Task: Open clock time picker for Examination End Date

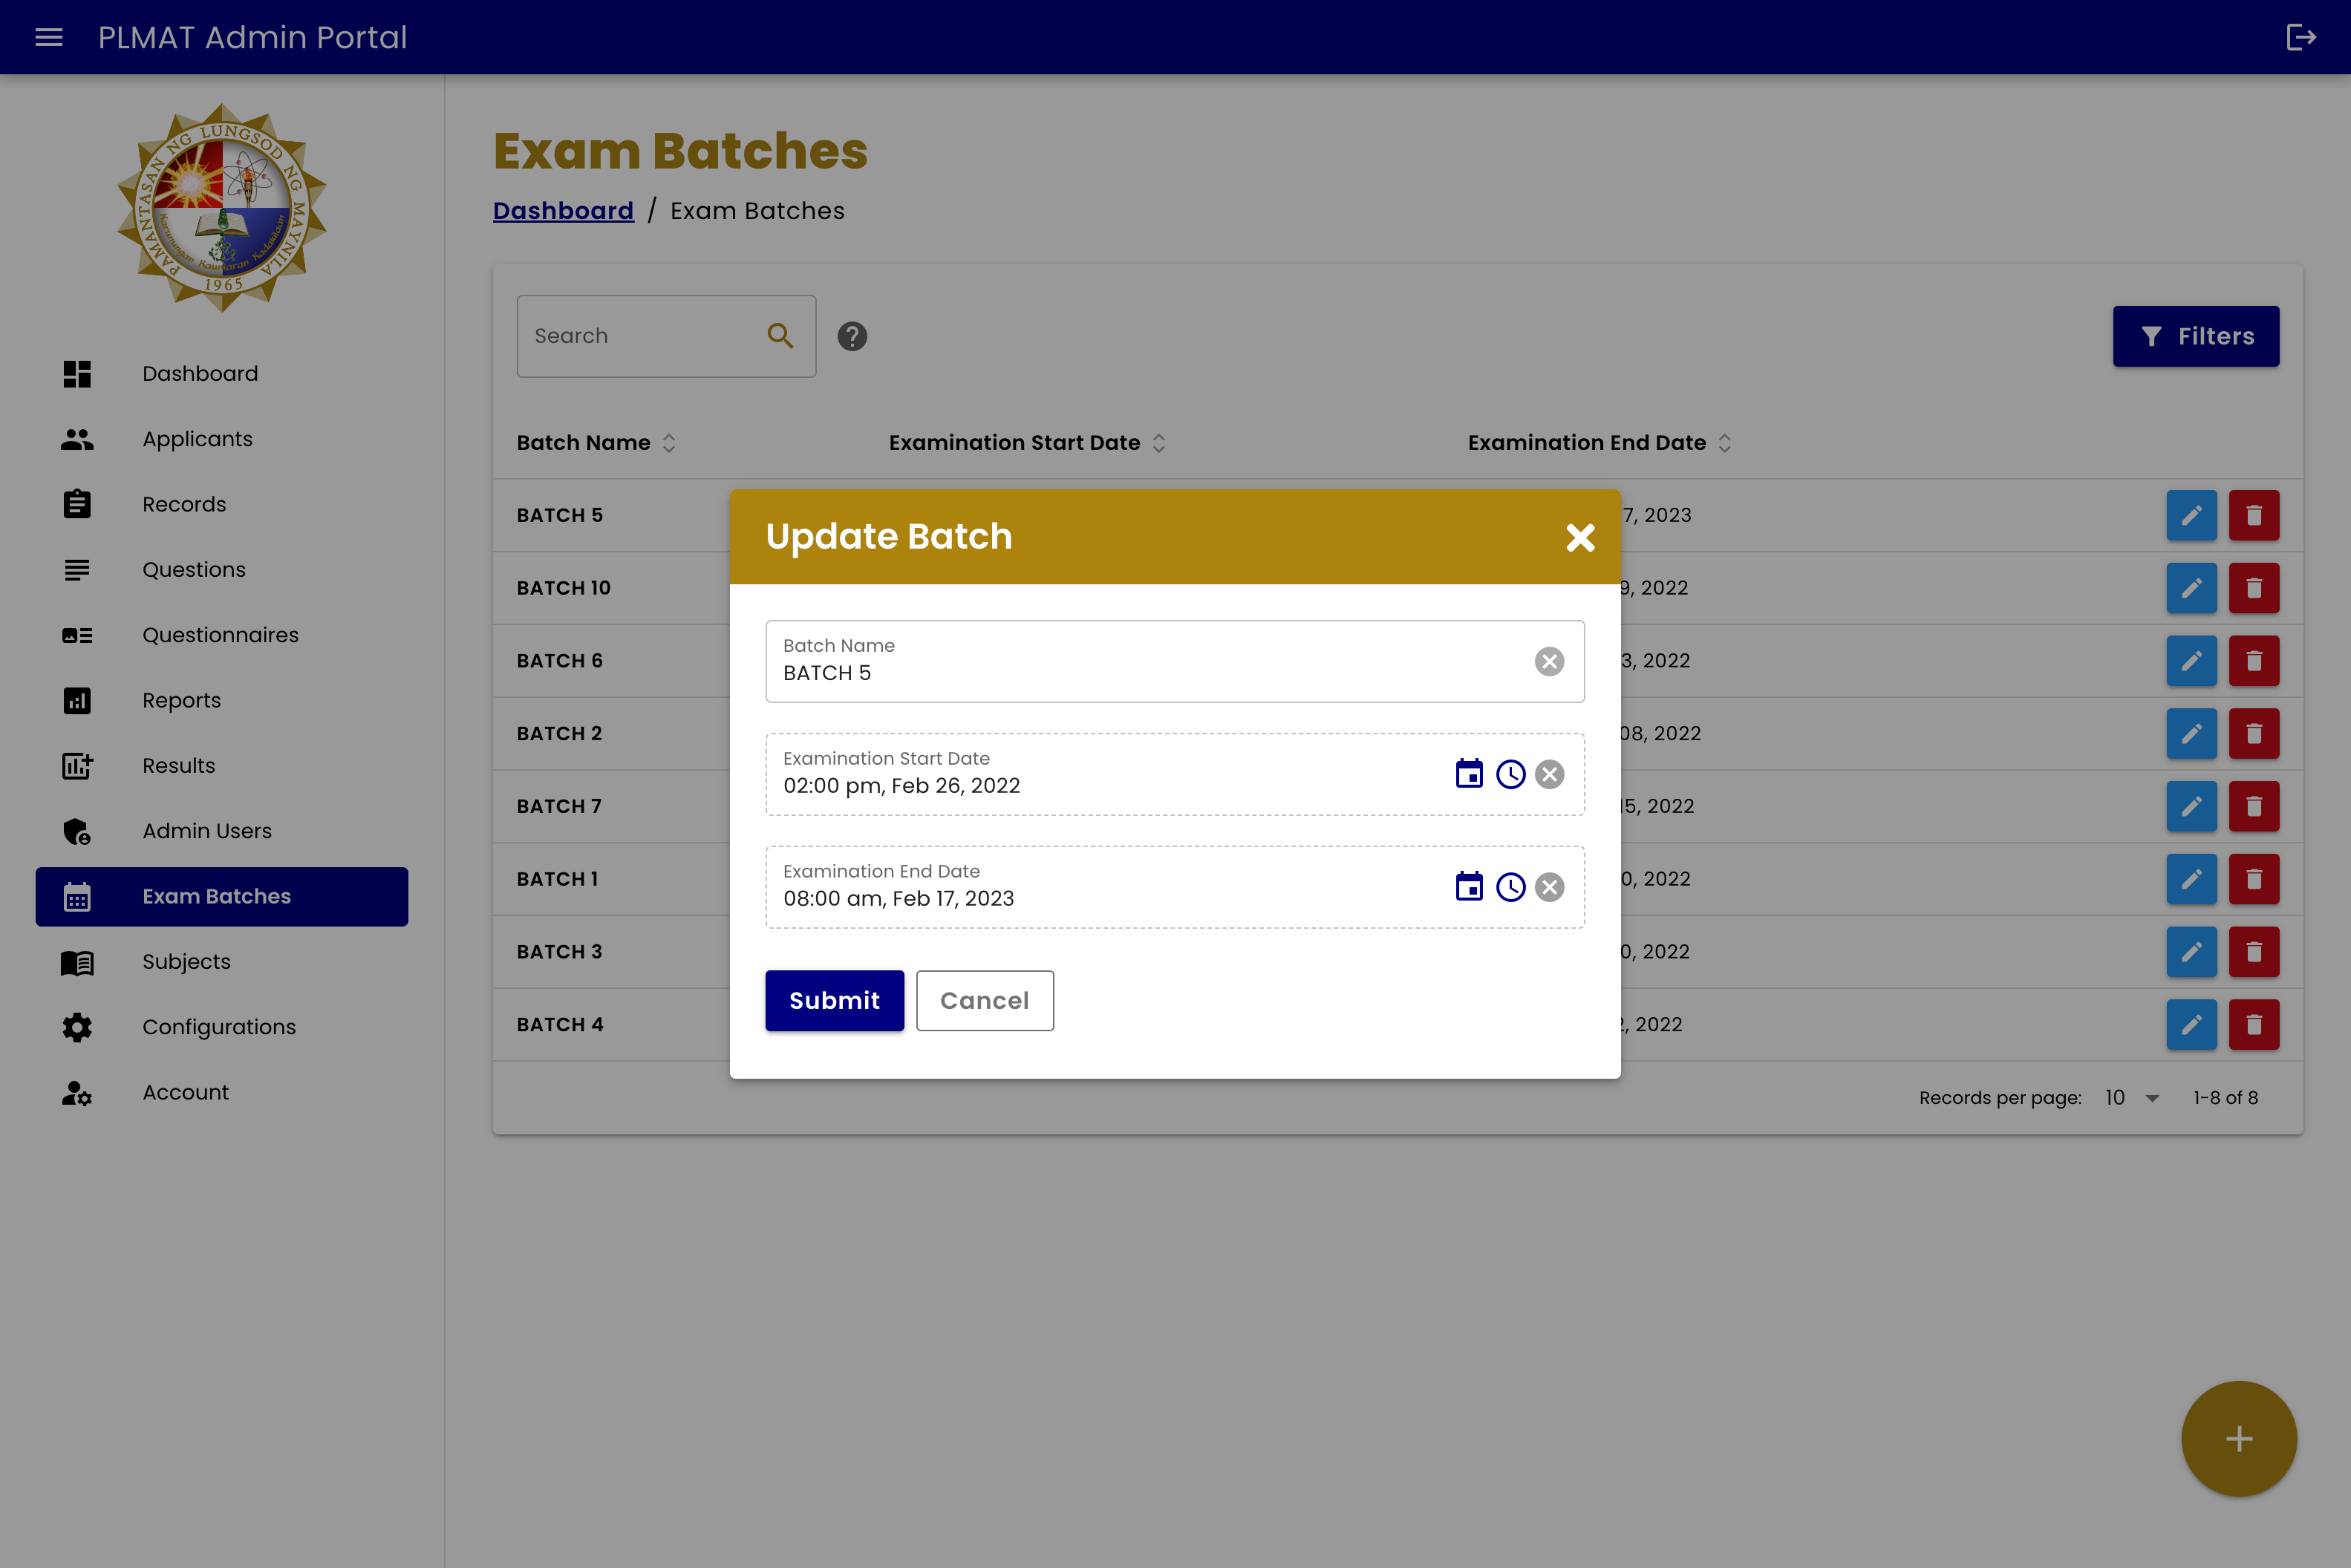Action: 1510,887
